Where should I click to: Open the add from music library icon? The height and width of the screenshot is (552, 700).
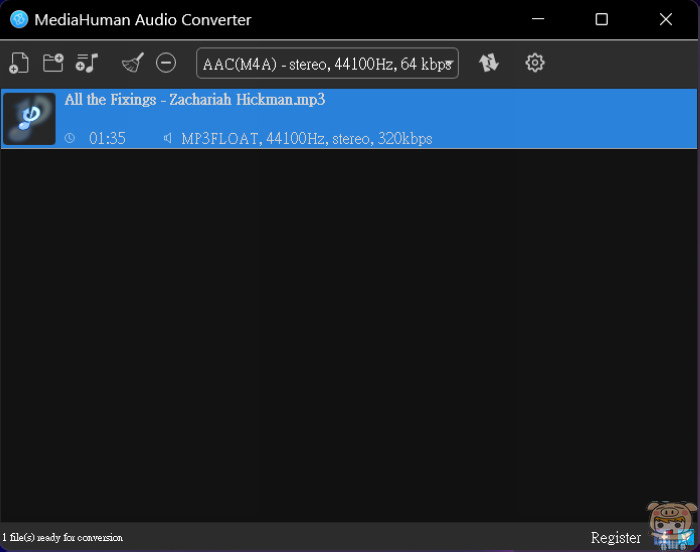point(87,63)
